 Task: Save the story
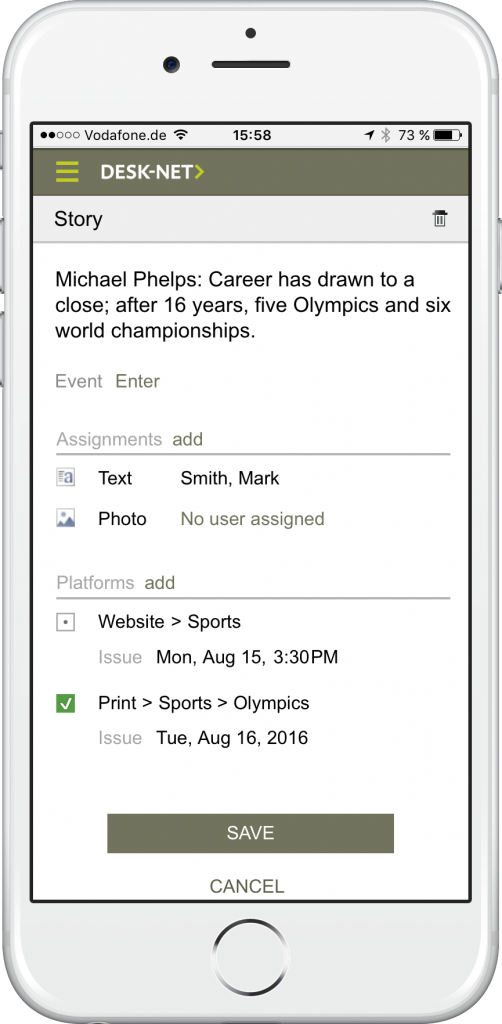click(251, 833)
